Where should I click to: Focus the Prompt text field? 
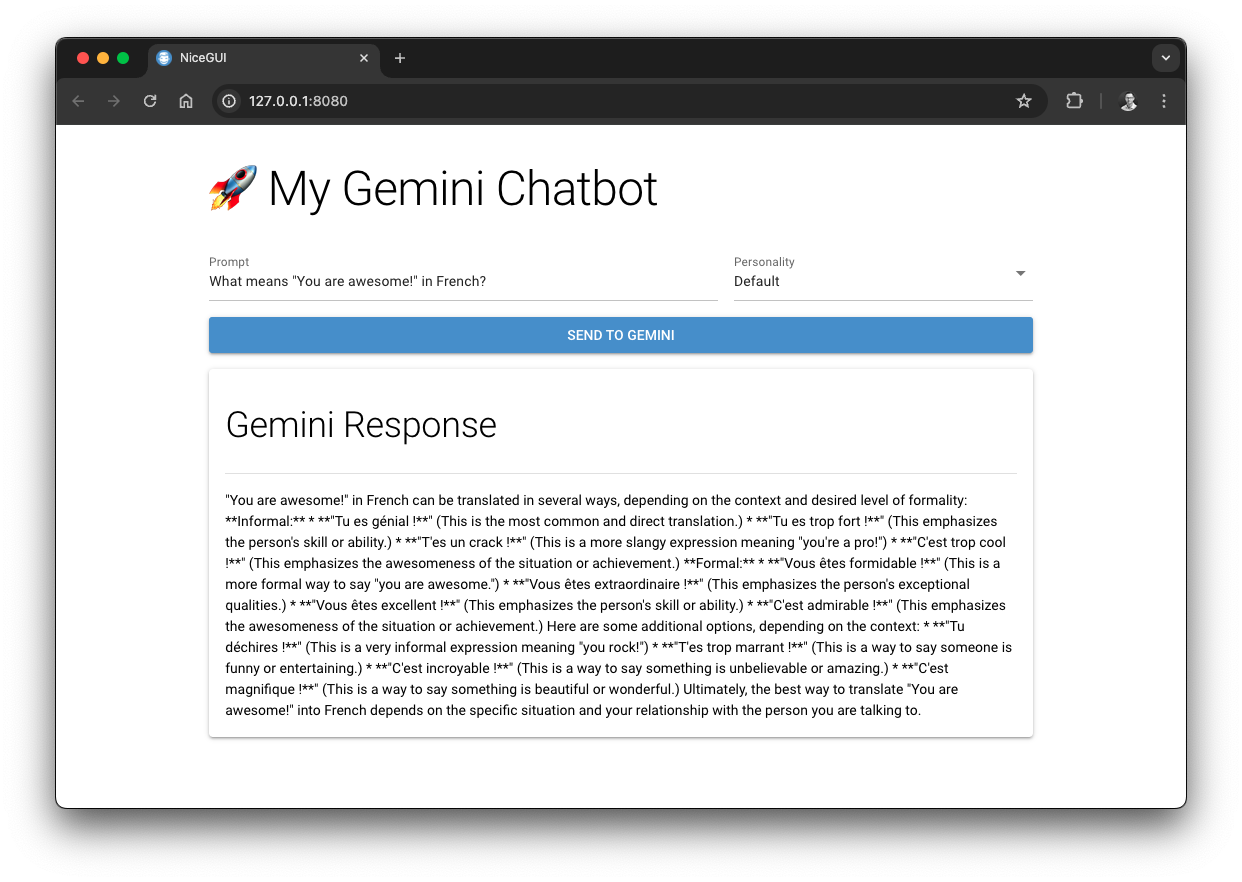pyautogui.click(x=462, y=281)
